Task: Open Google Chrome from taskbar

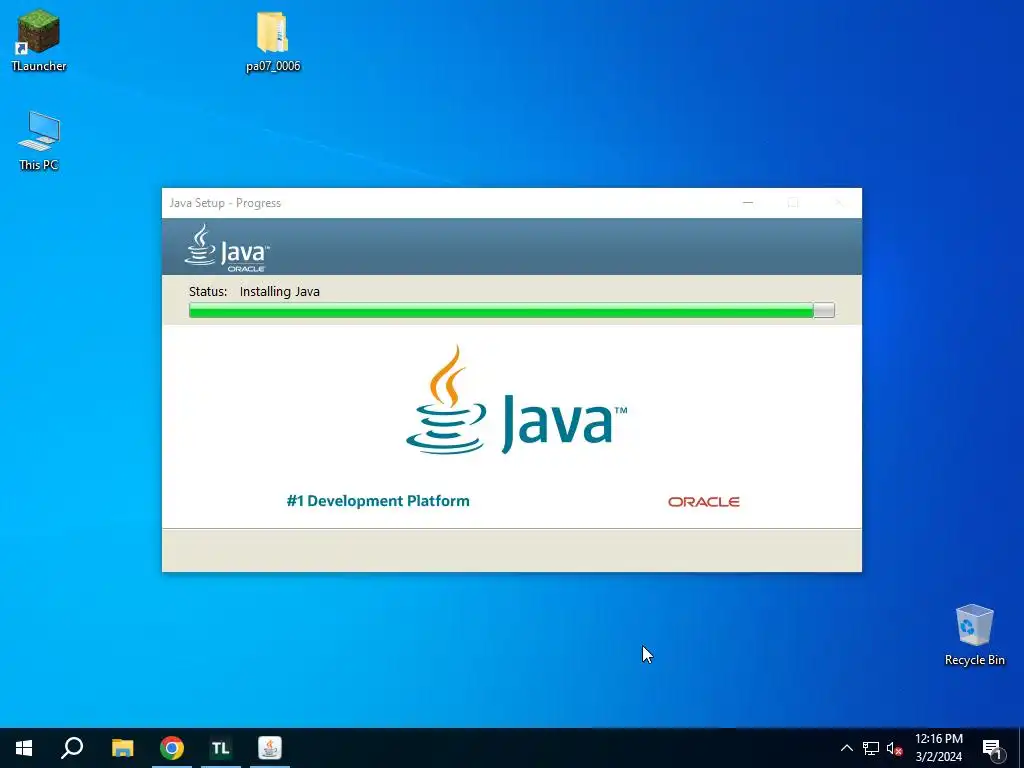Action: tap(172, 748)
